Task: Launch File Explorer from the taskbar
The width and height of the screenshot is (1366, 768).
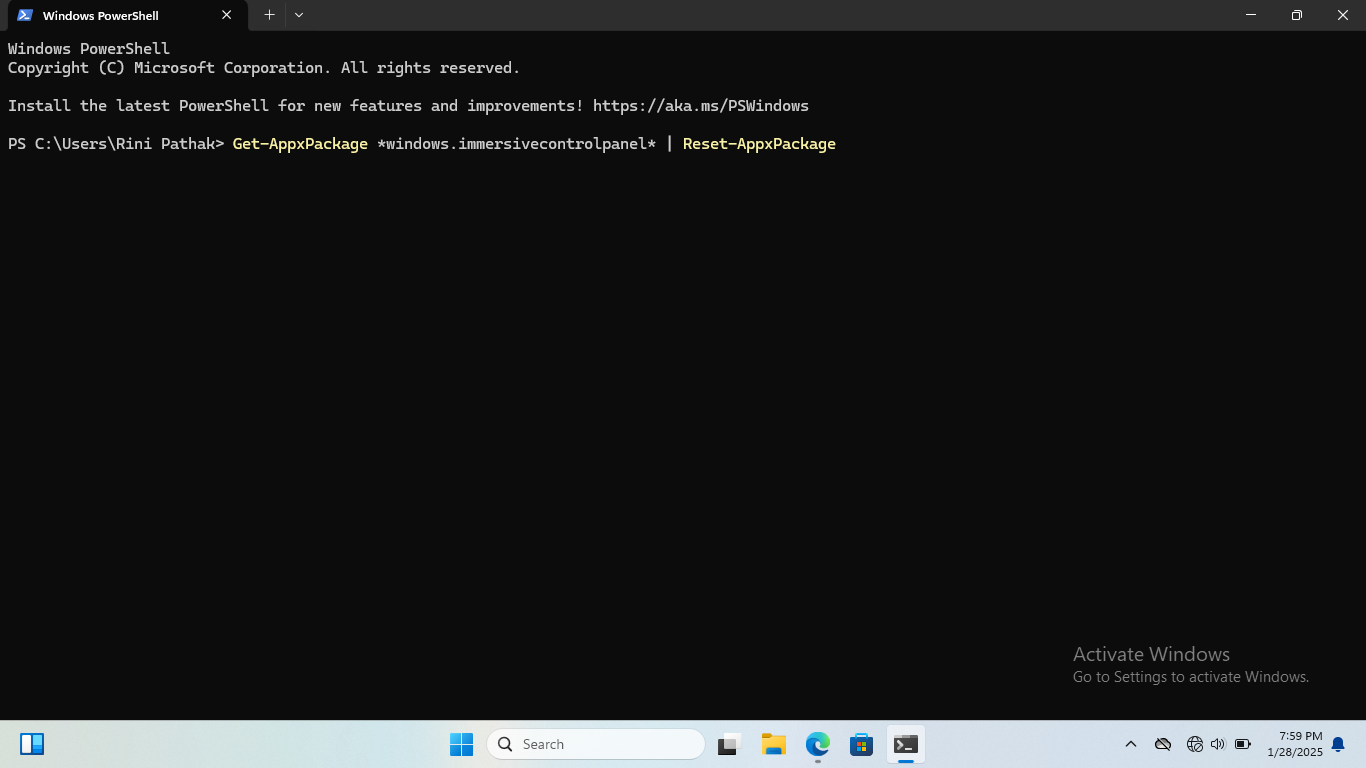Action: pos(773,744)
